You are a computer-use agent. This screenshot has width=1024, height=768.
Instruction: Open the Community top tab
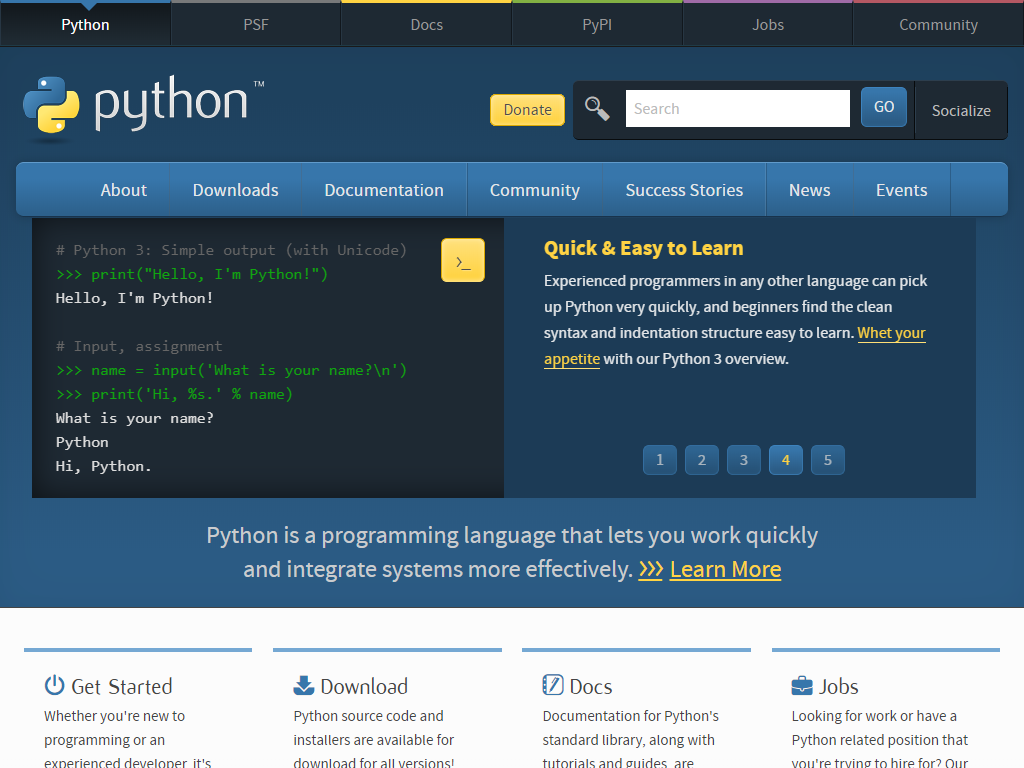point(938,25)
